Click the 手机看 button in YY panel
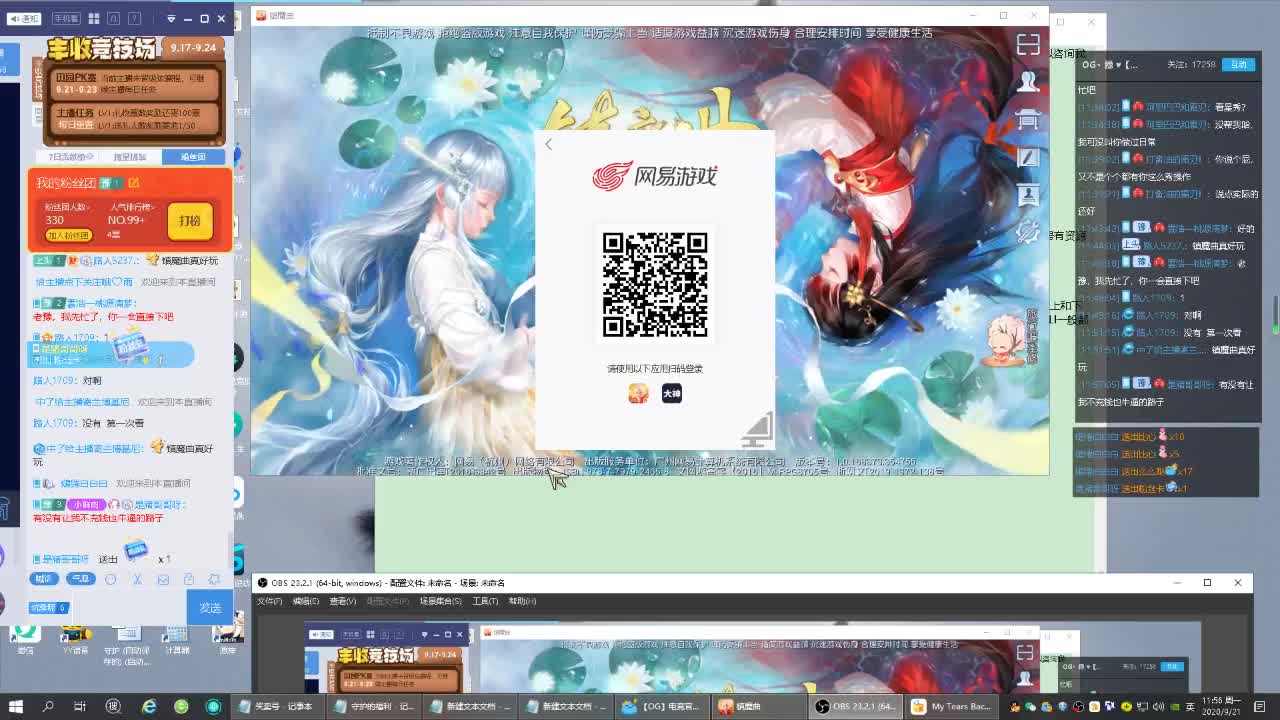 pyautogui.click(x=65, y=18)
